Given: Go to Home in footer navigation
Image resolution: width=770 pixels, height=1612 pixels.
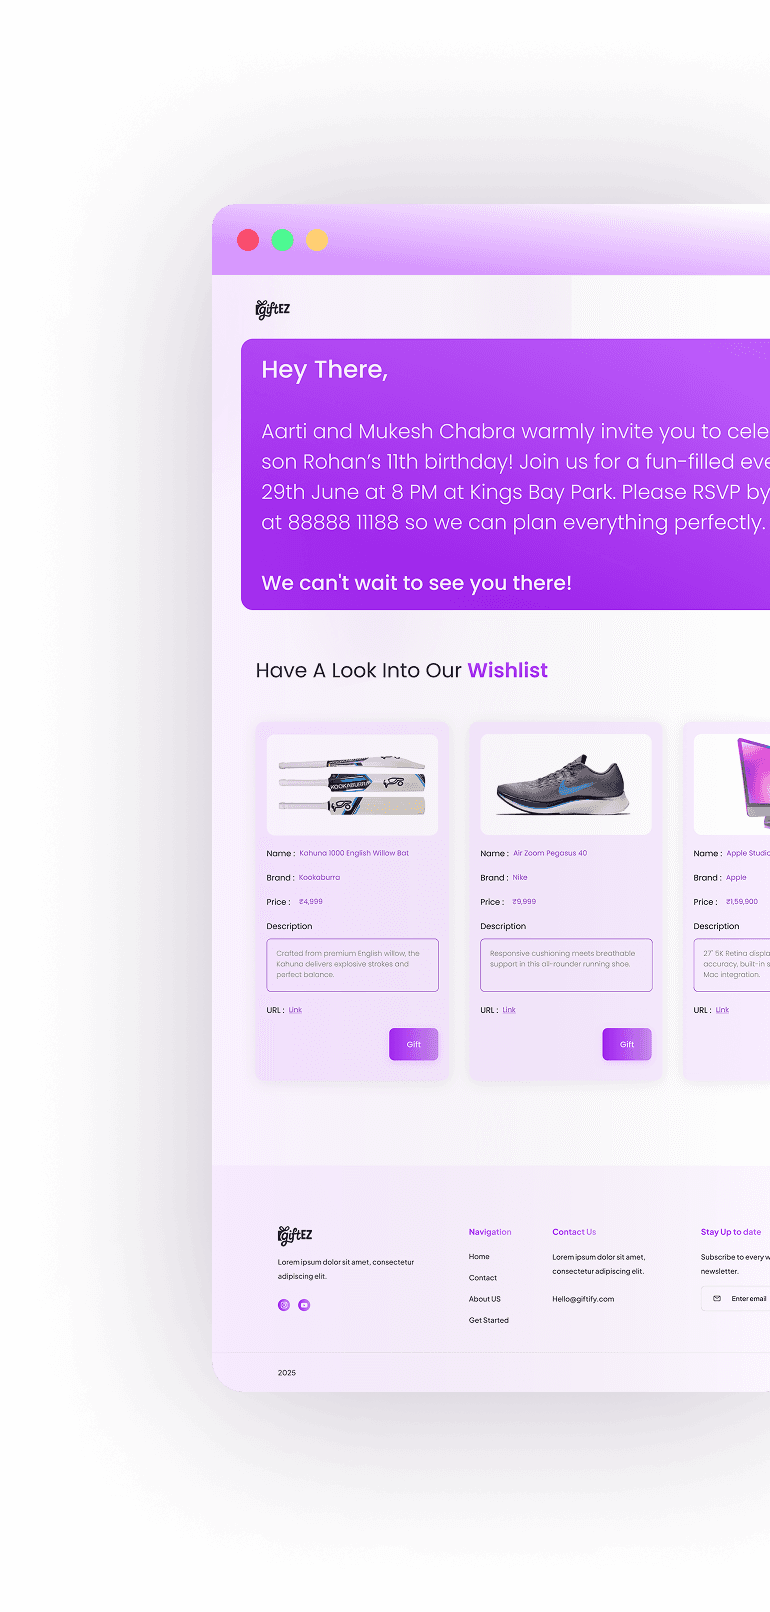Looking at the screenshot, I should point(479,1257).
